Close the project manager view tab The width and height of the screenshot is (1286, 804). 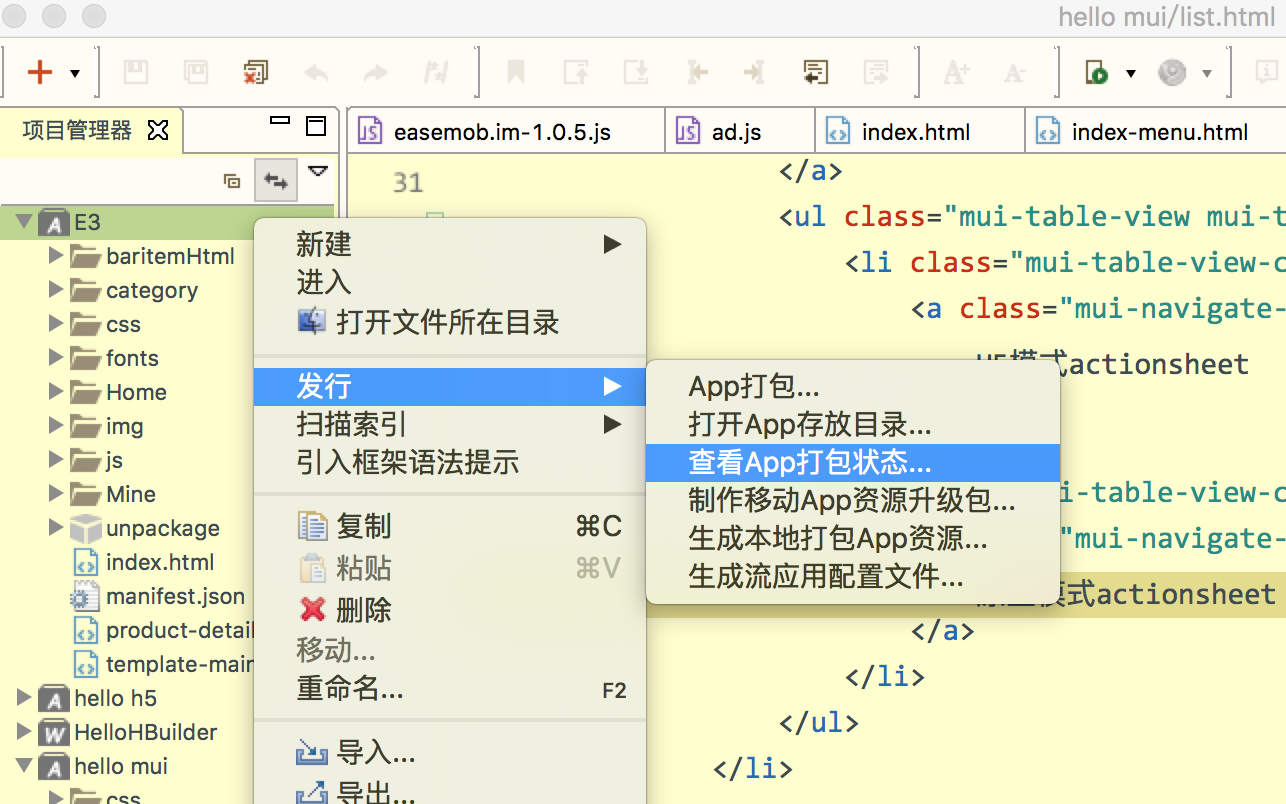point(158,131)
